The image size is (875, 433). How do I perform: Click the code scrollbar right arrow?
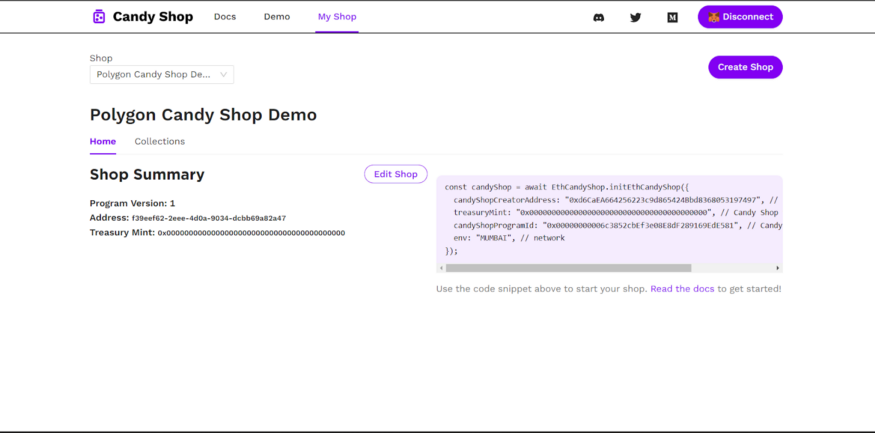[x=777, y=268]
